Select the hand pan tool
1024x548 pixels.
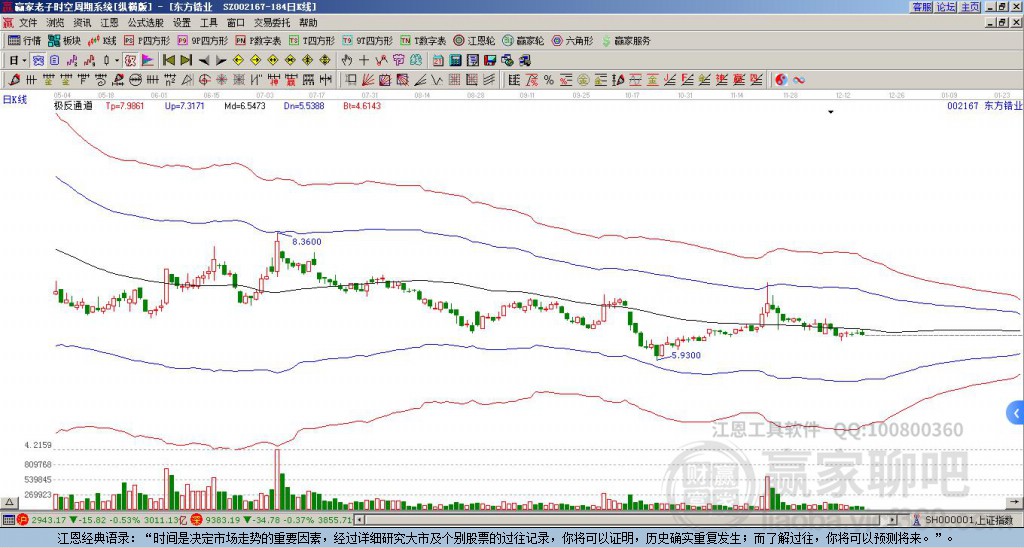tap(347, 61)
